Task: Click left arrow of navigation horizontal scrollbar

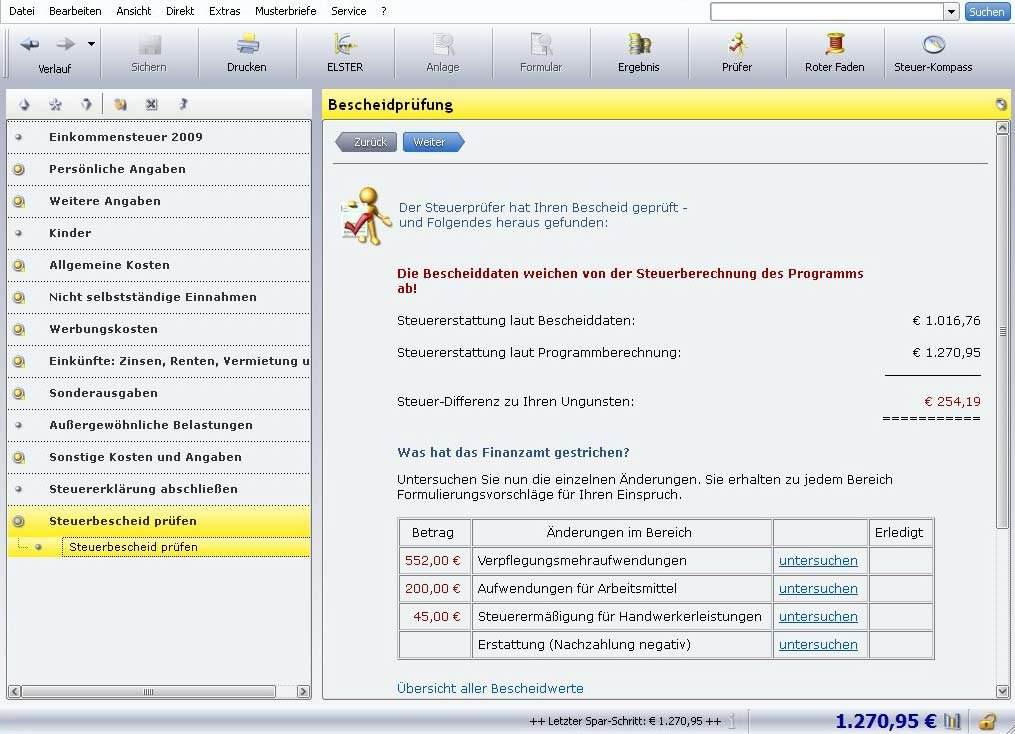Action: pyautogui.click(x=14, y=691)
